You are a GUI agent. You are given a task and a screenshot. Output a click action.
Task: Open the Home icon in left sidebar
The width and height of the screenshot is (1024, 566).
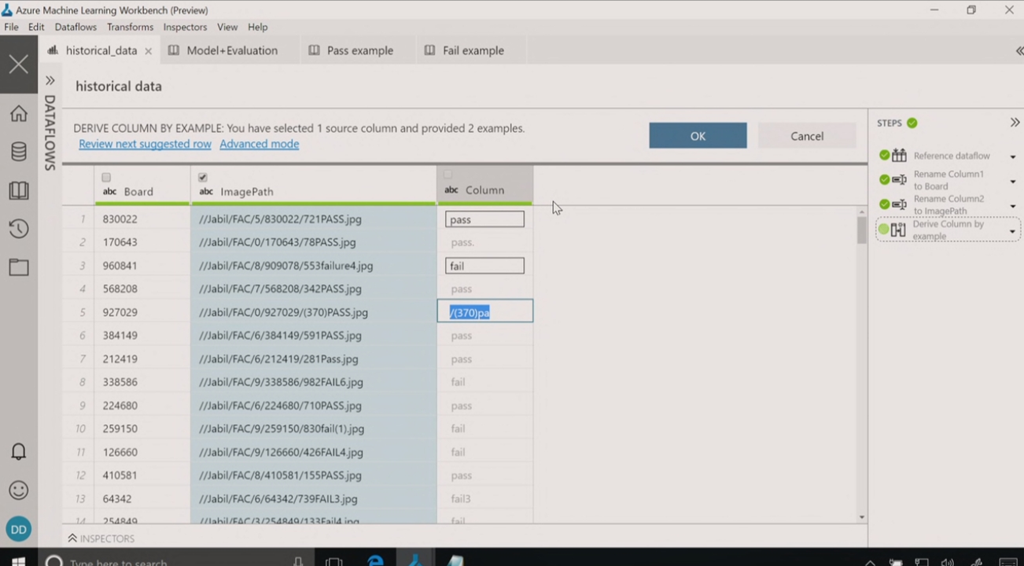18,113
